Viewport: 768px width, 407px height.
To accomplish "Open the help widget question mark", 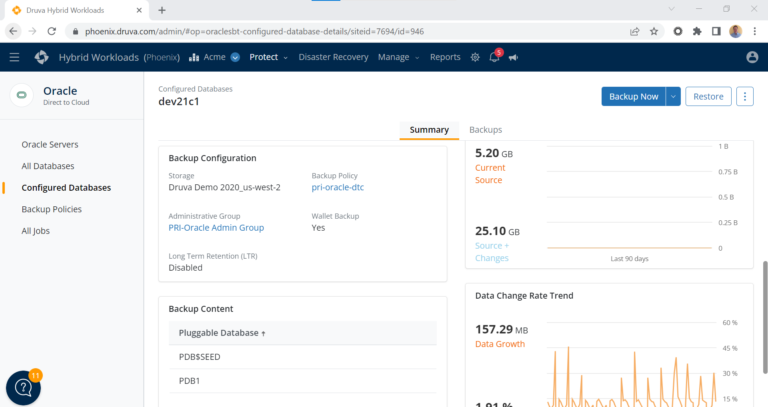I will pos(23,389).
